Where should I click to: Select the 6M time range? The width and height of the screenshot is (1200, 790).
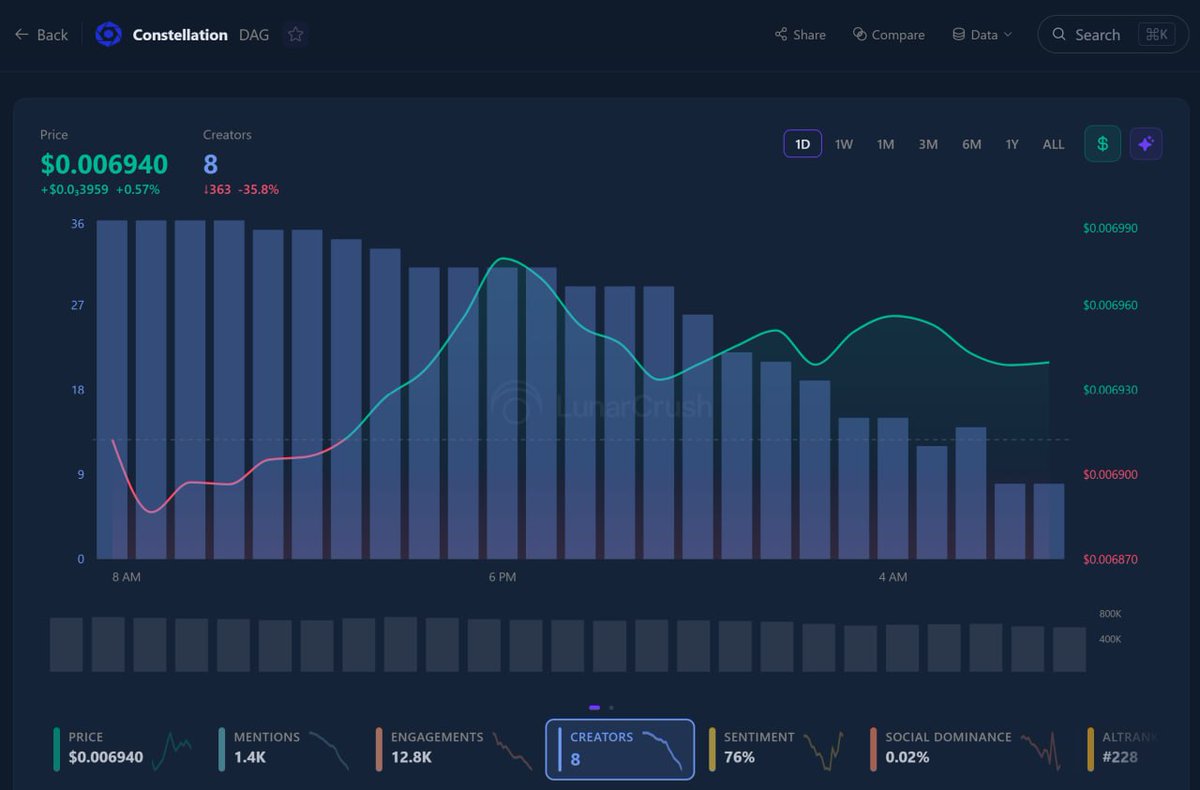tap(971, 144)
